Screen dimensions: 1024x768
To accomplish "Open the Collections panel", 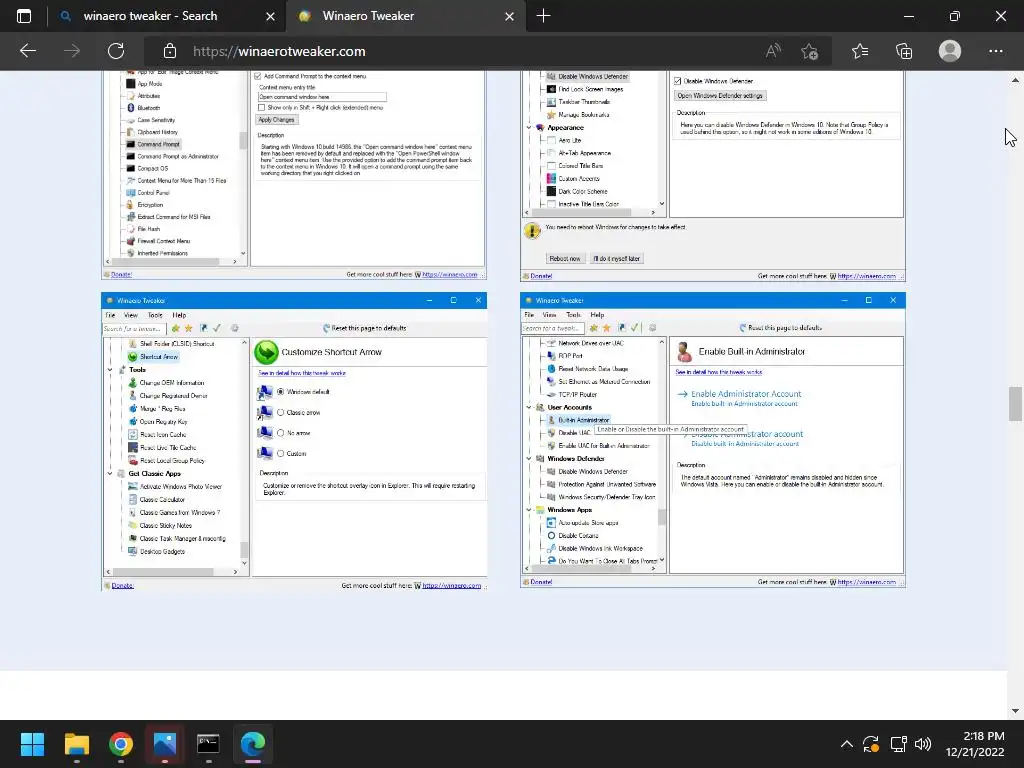I will coord(904,51).
